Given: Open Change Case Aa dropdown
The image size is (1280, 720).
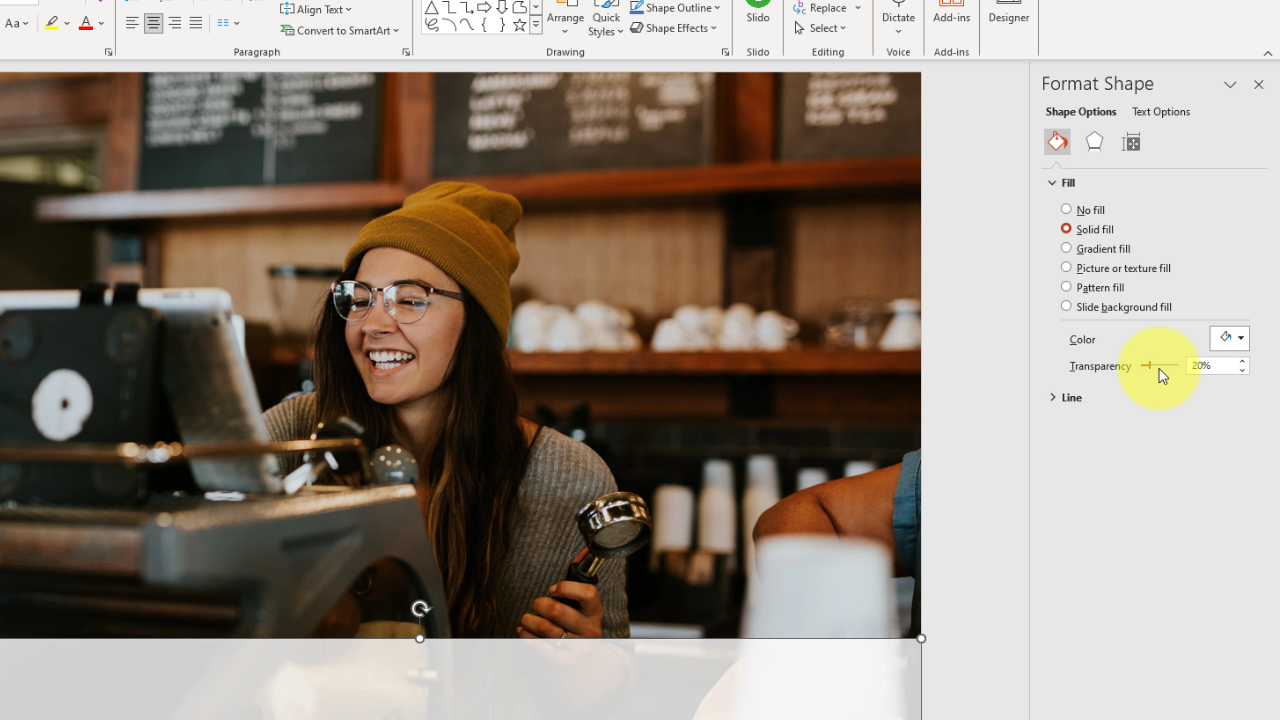Looking at the screenshot, I should [17, 23].
